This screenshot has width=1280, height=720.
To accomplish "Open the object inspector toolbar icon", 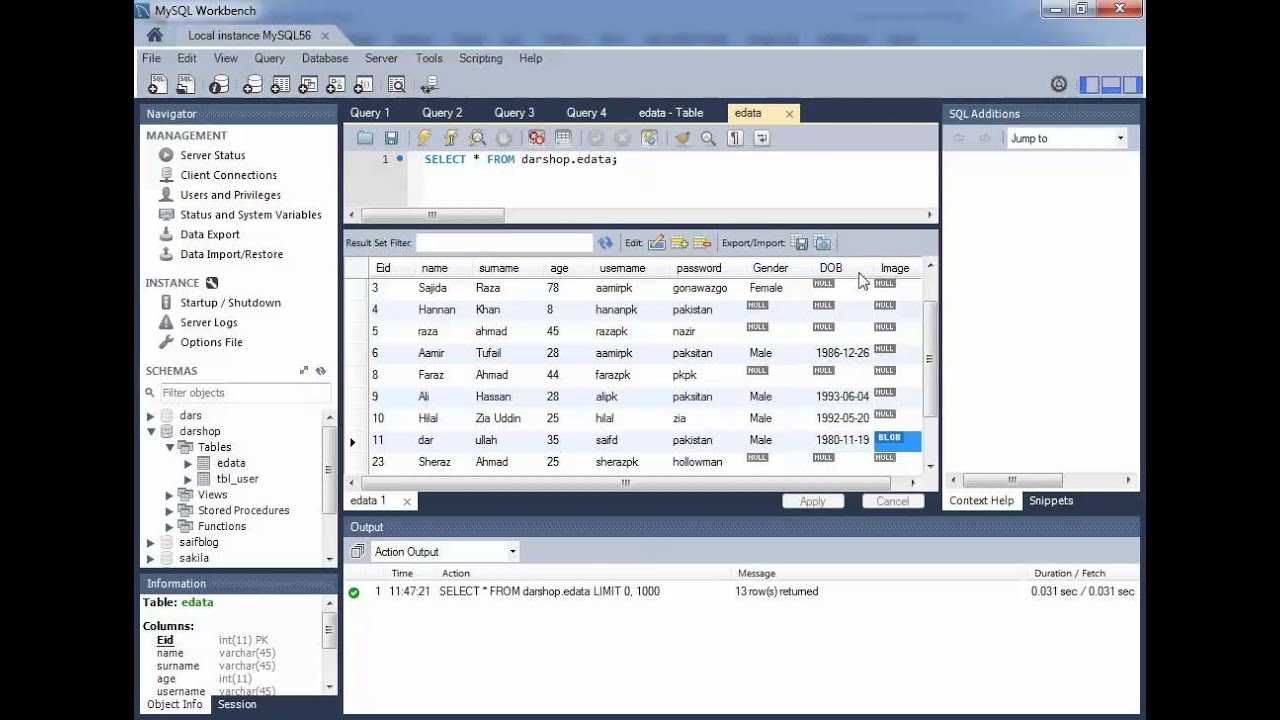I will (x=219, y=85).
